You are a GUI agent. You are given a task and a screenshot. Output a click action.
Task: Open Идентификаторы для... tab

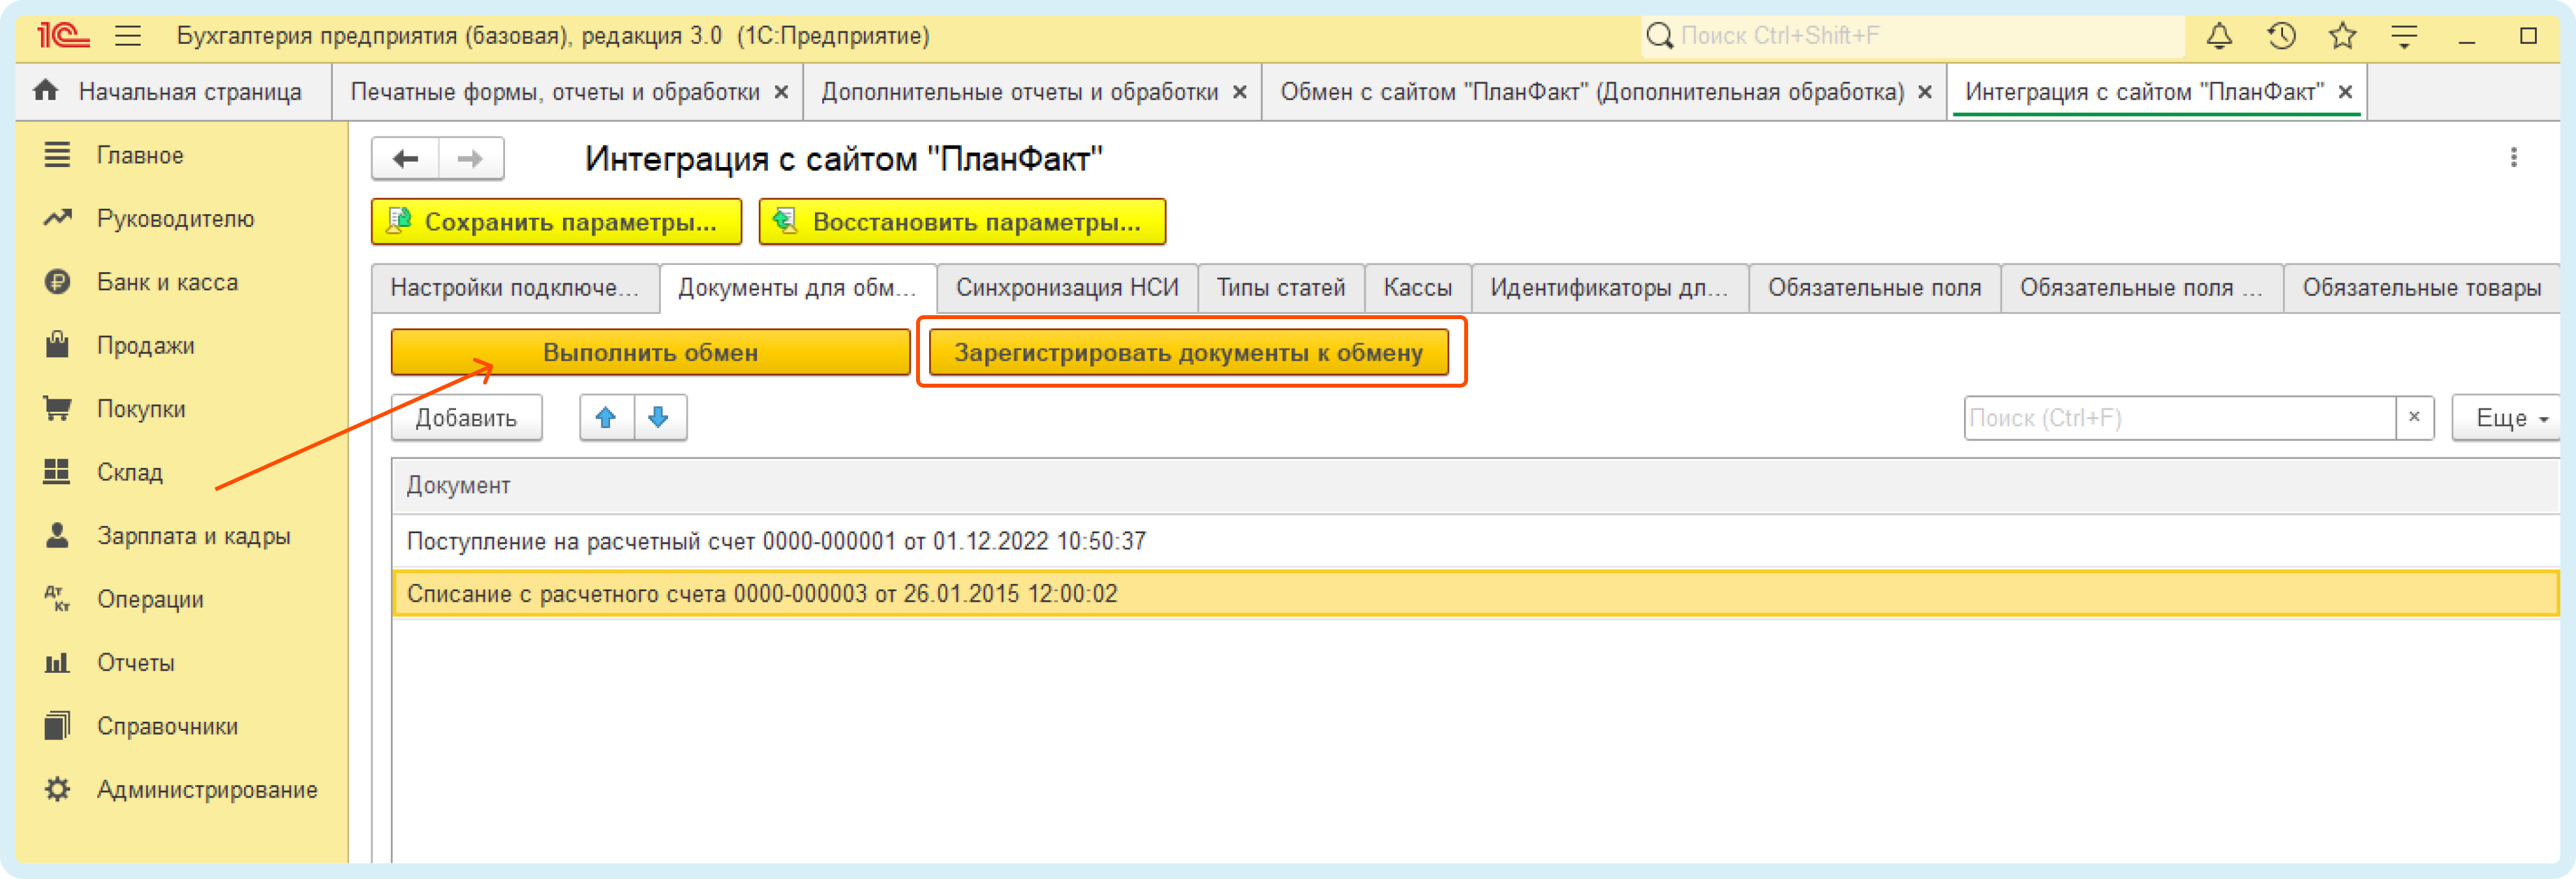click(x=1609, y=288)
